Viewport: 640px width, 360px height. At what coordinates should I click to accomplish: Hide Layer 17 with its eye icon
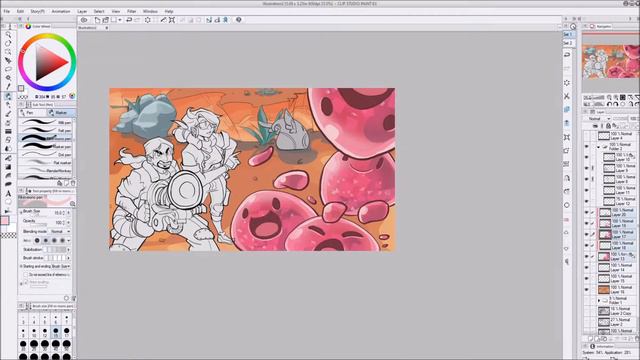(587, 235)
